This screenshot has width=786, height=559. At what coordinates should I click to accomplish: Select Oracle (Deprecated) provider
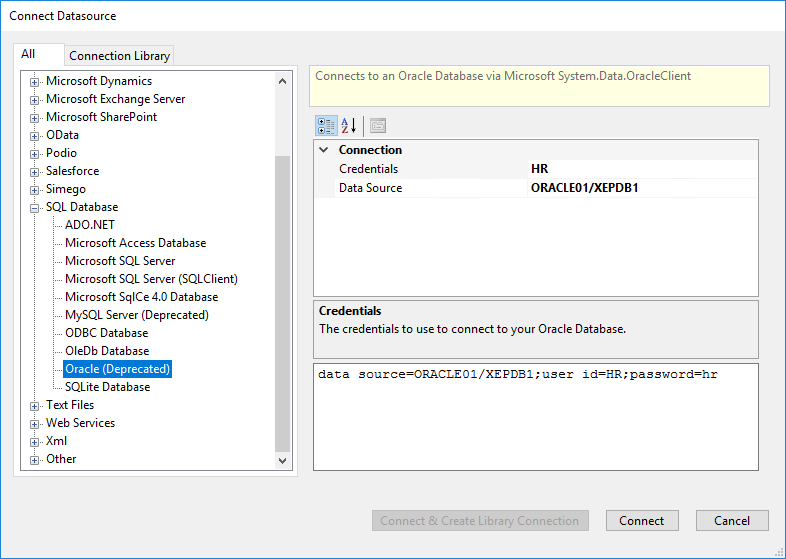click(118, 369)
